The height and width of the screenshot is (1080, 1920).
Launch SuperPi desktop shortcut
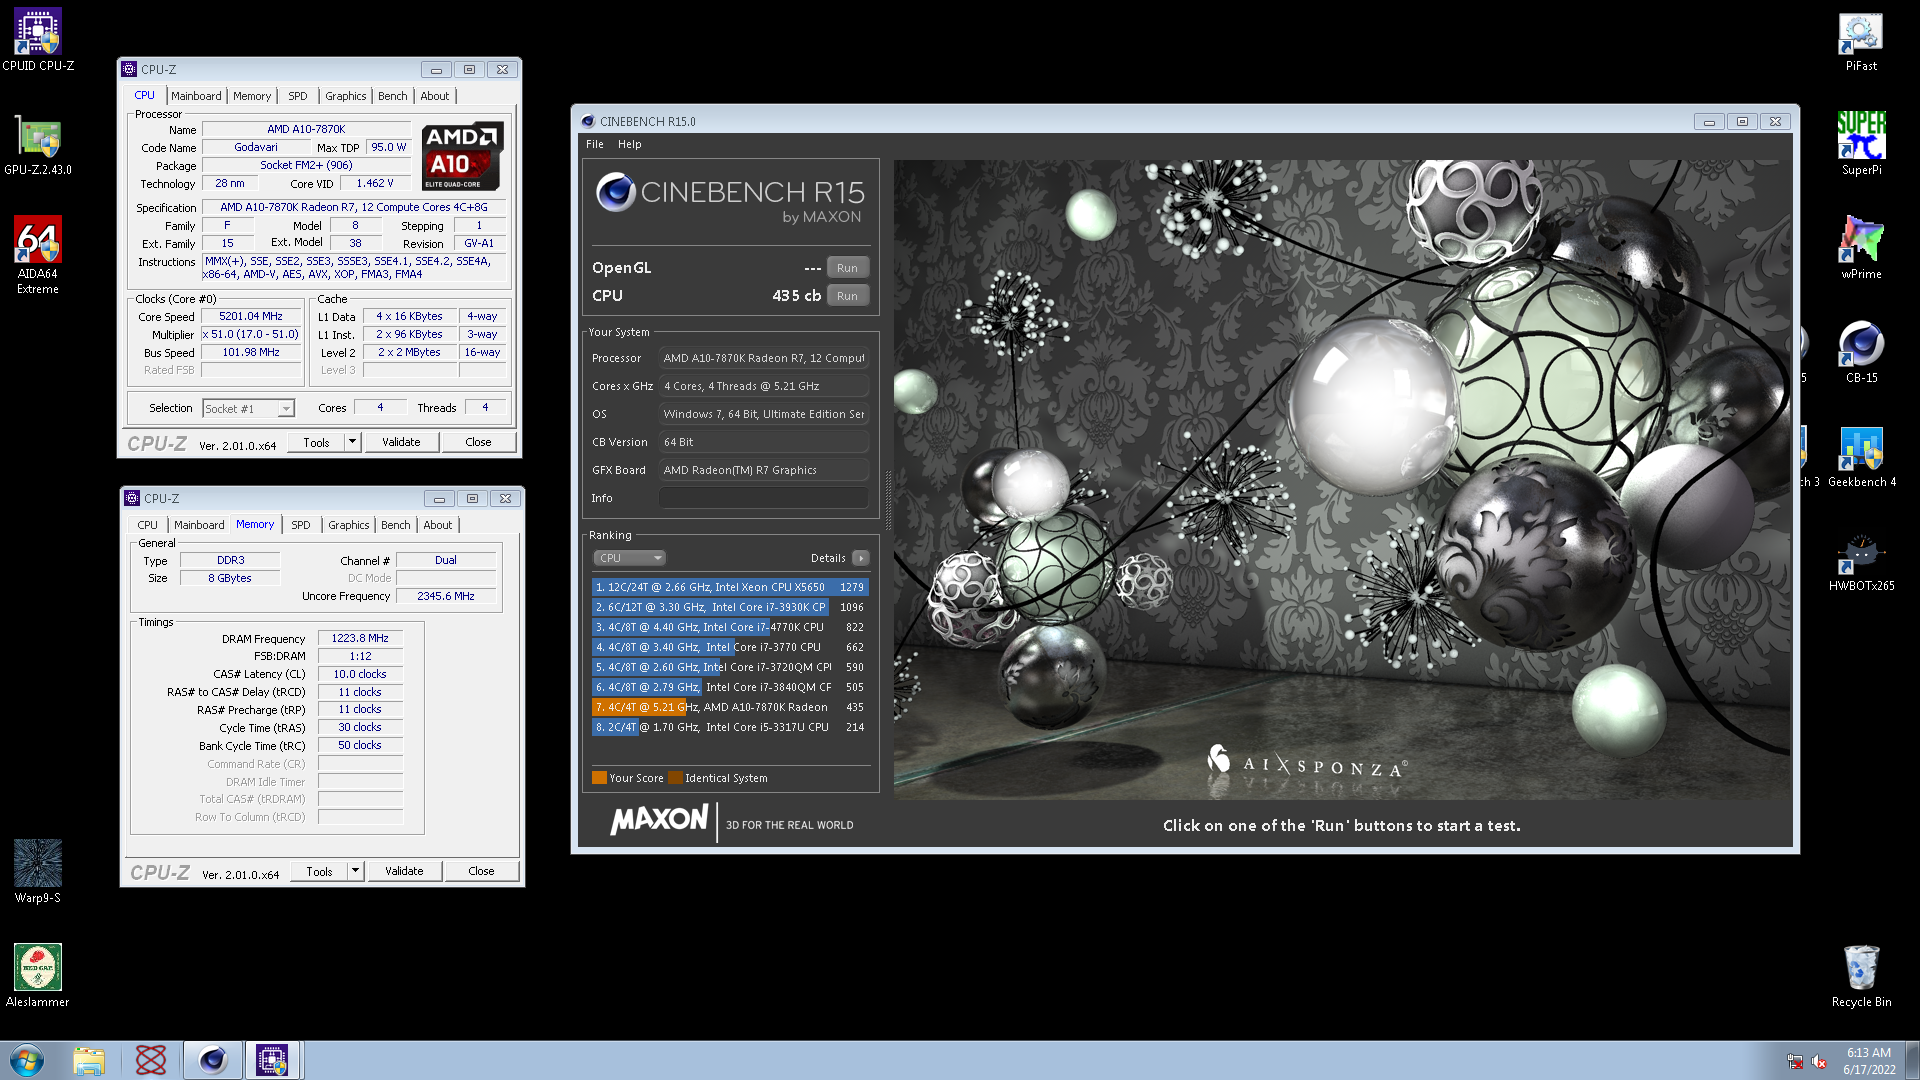[x=1861, y=144]
